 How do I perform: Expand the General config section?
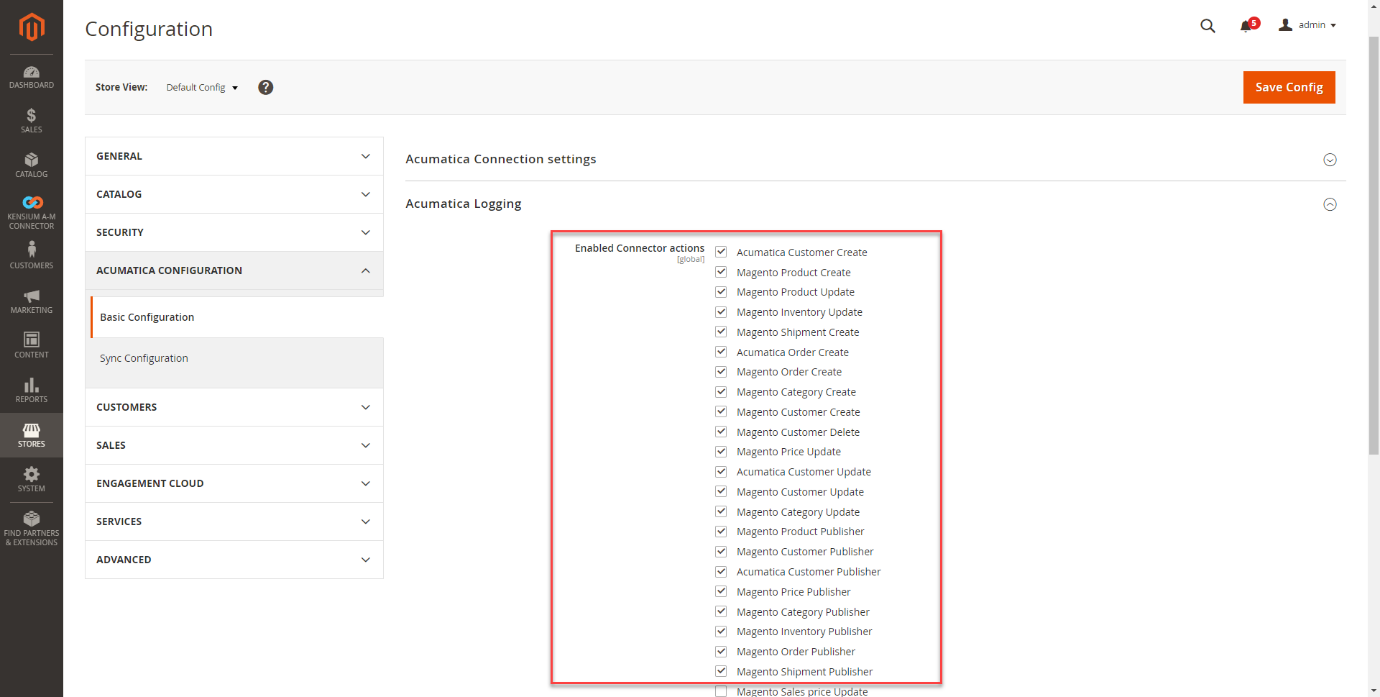pos(234,156)
